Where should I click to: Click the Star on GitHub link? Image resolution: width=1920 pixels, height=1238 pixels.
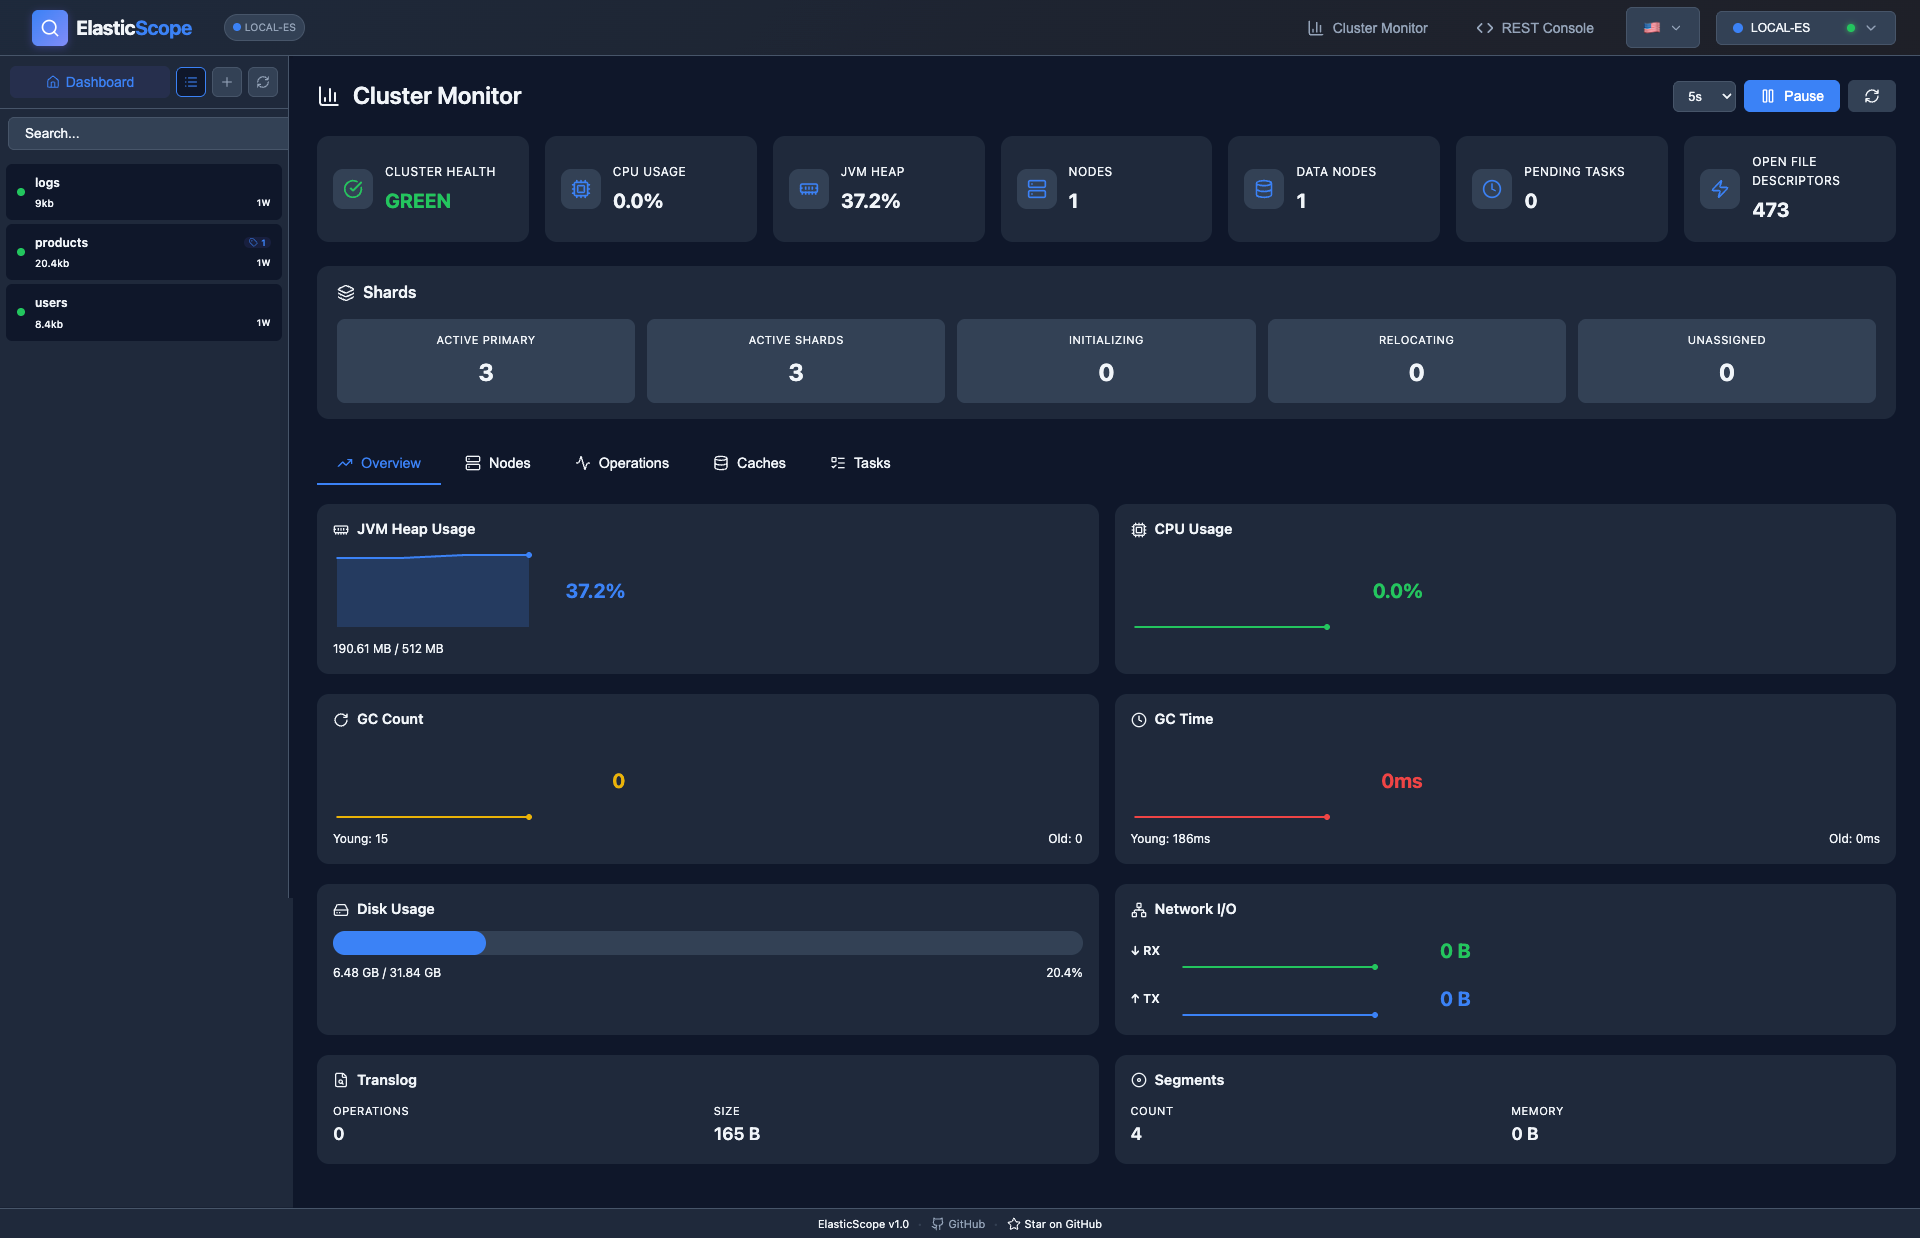click(1053, 1223)
